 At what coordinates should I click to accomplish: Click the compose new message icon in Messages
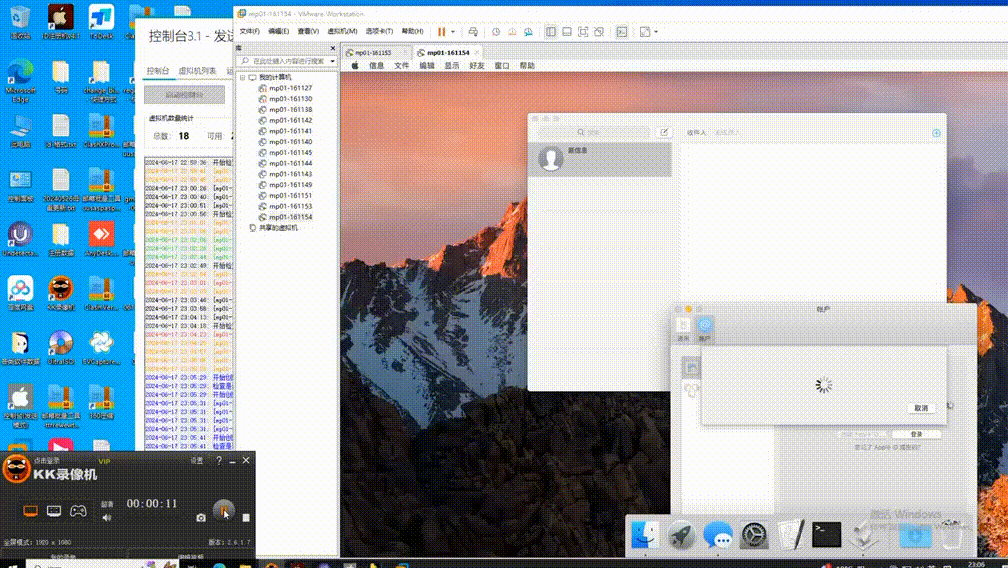click(664, 132)
